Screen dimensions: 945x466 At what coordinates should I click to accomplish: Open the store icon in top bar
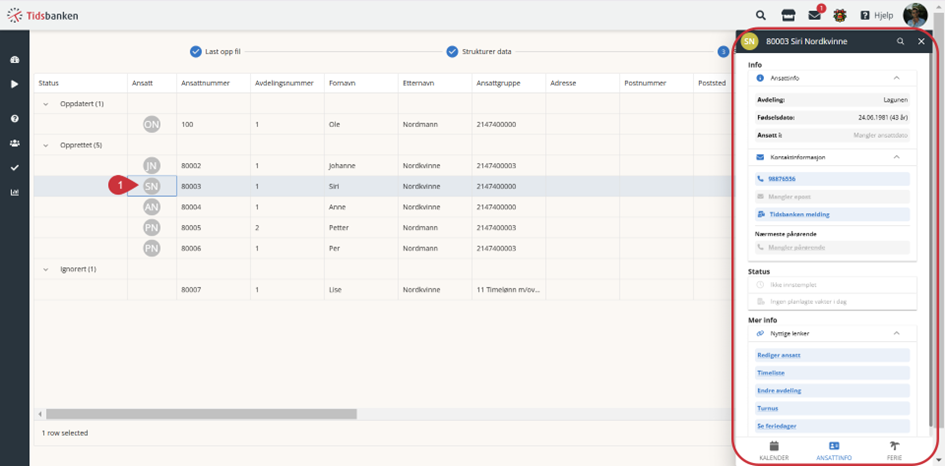[x=788, y=16]
